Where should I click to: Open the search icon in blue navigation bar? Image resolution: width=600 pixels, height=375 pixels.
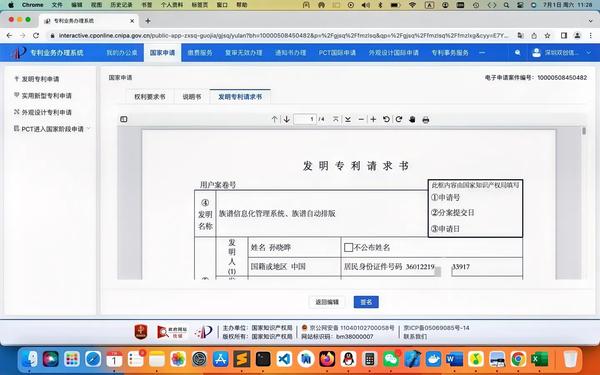tap(517, 52)
